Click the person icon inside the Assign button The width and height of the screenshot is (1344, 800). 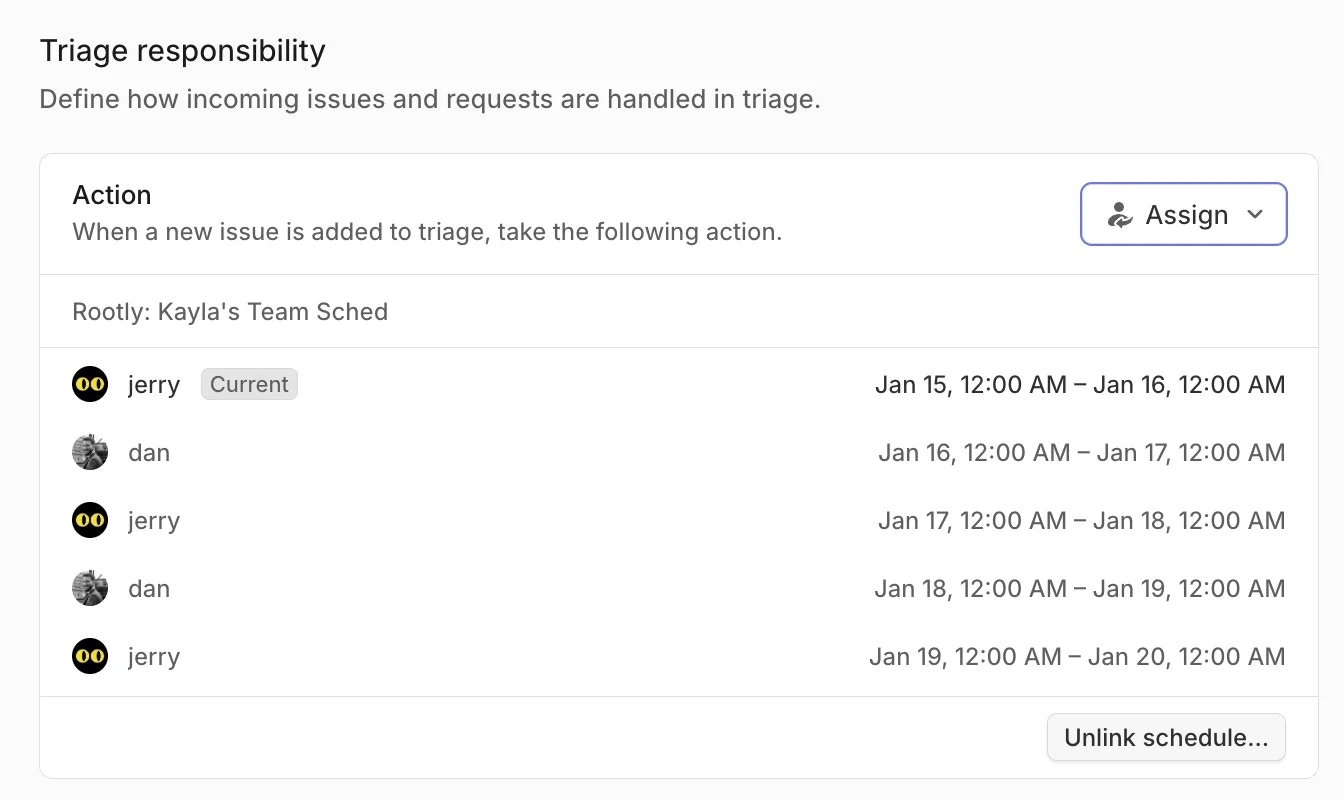click(x=1120, y=215)
